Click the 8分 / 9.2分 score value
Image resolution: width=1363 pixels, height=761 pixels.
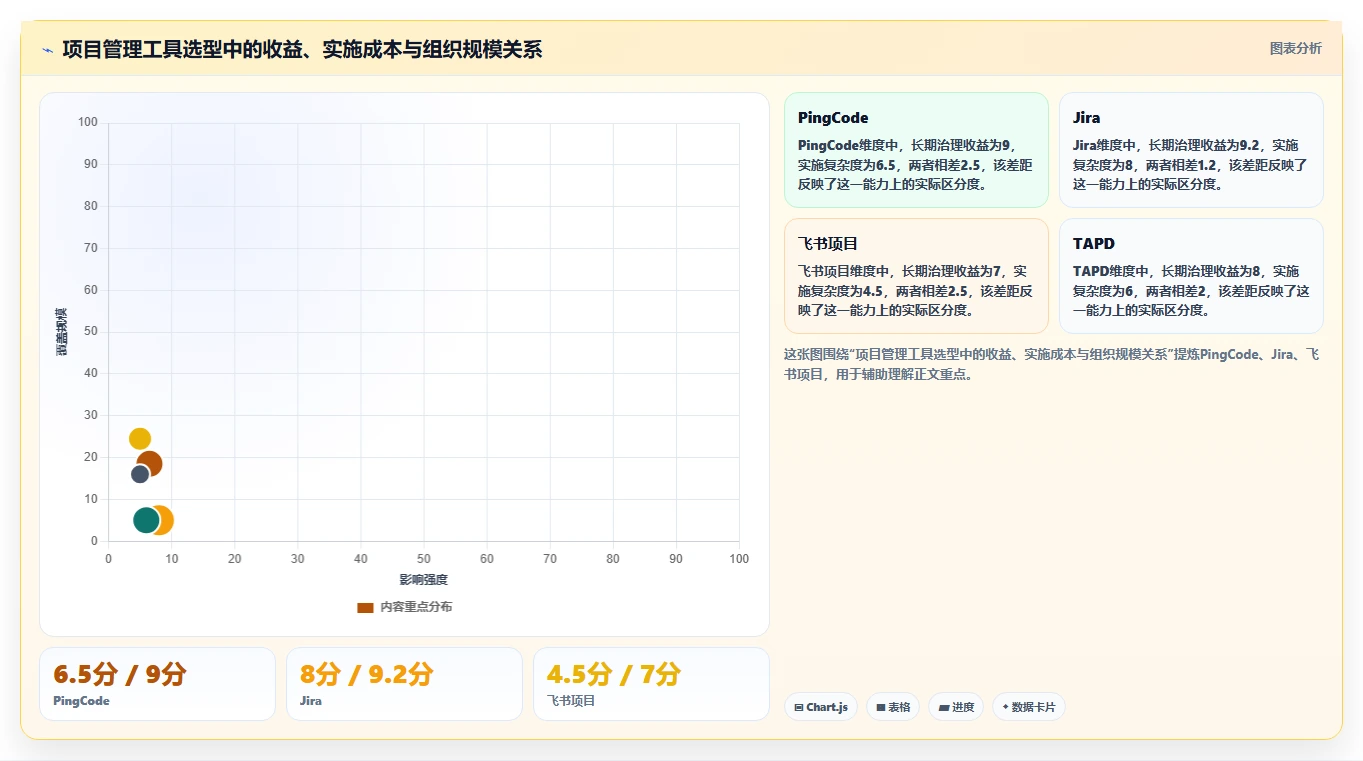[x=366, y=674]
